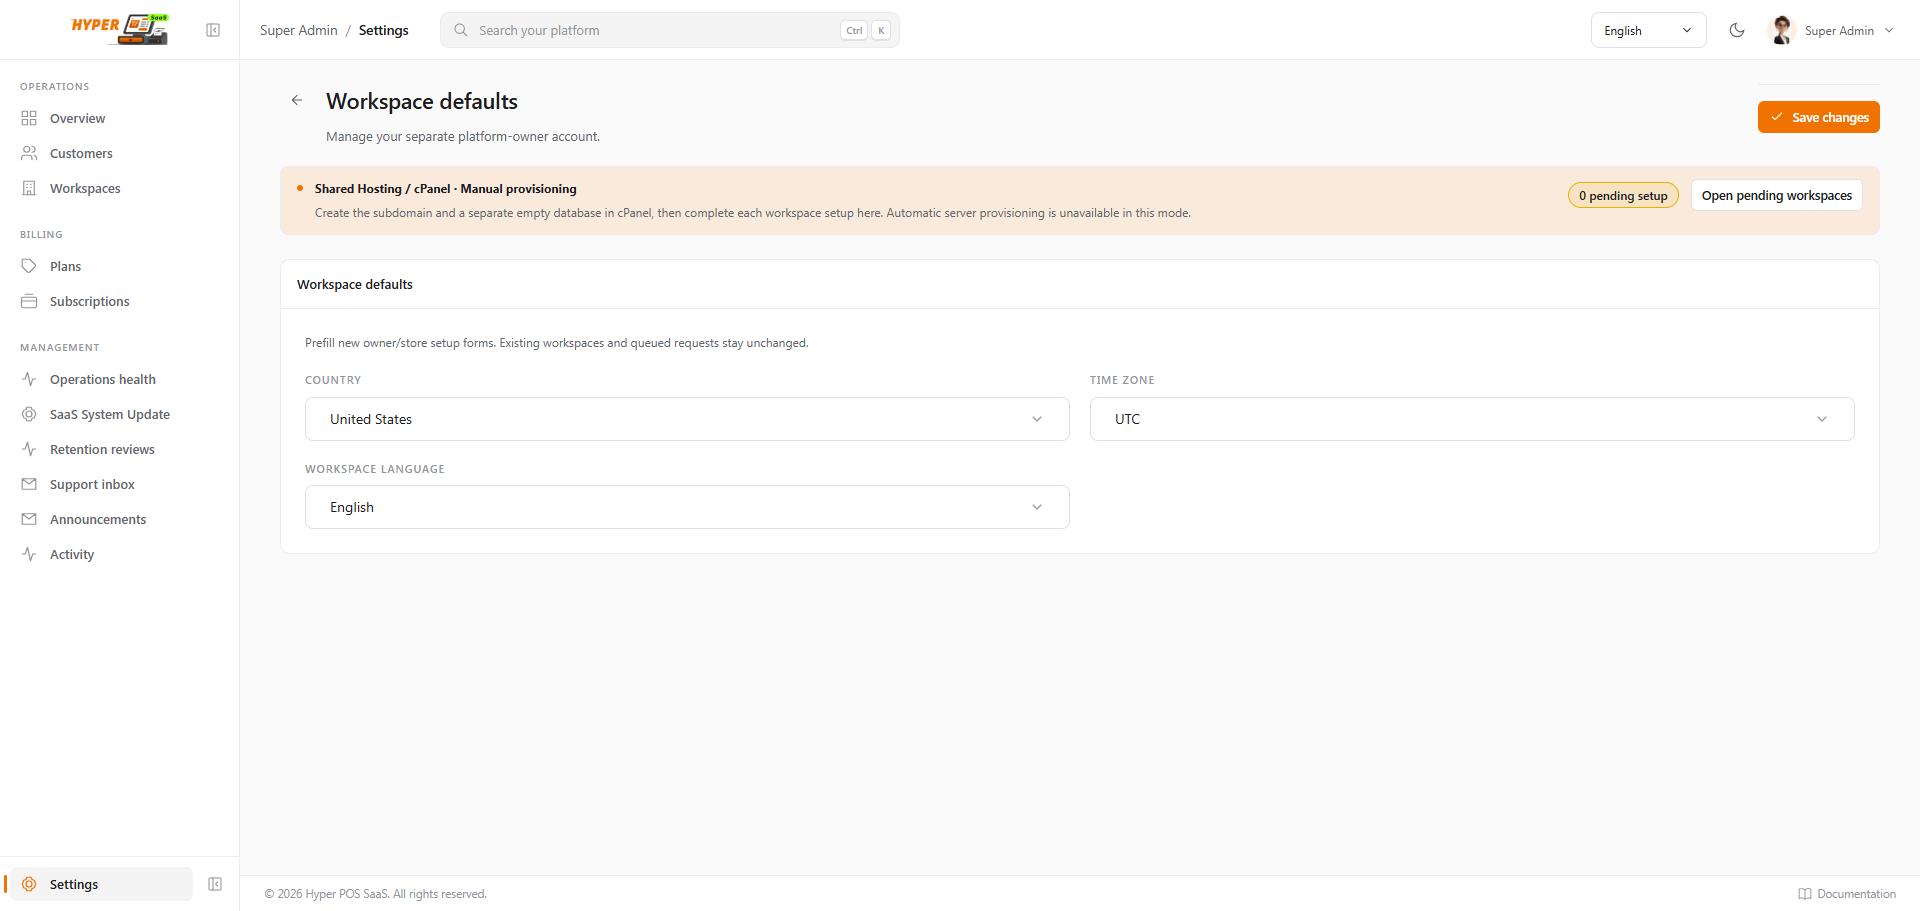Viewport: 1920px width, 911px height.
Task: Click the SaaS System Update icon
Action: [x=29, y=414]
